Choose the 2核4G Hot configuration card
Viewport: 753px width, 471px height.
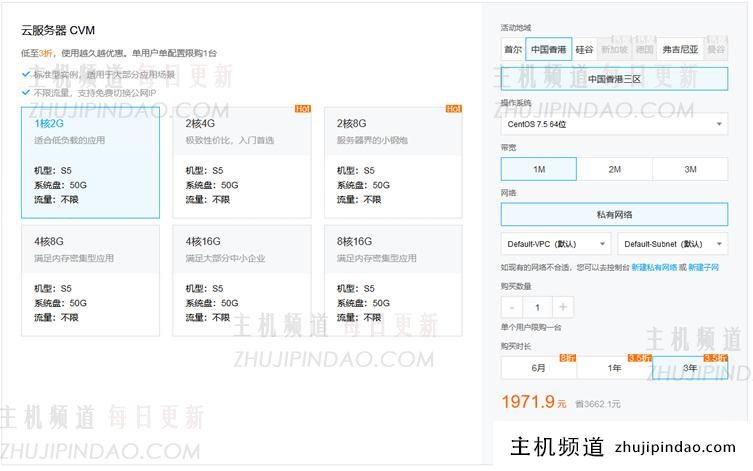click(x=242, y=162)
